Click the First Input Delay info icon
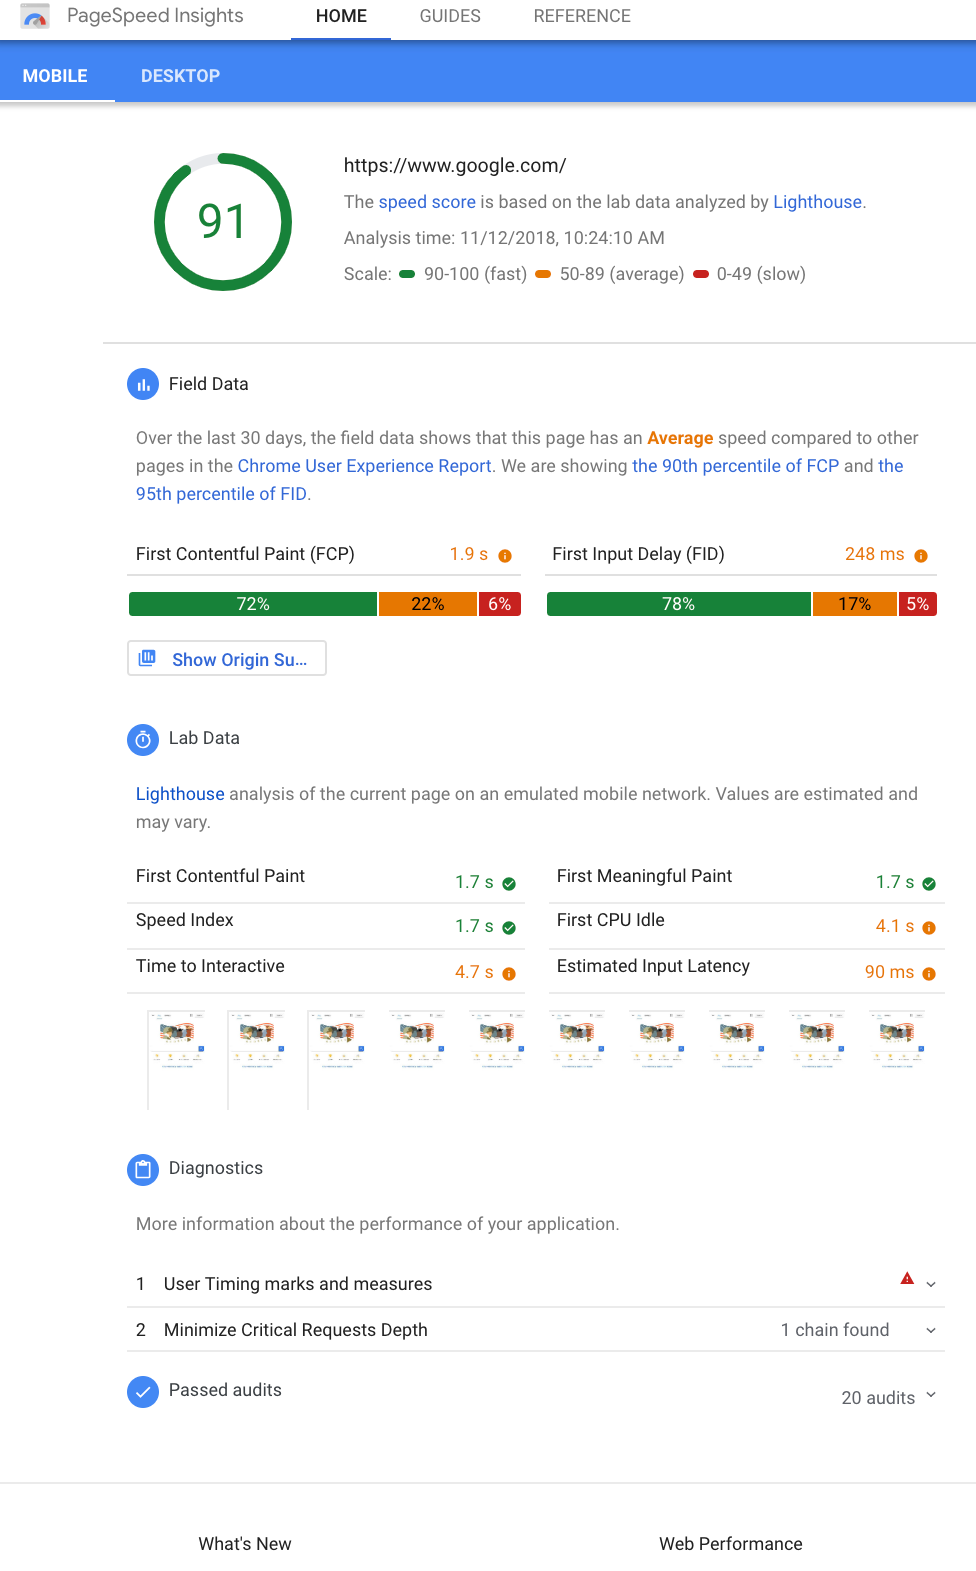976x1571 pixels. (x=921, y=556)
